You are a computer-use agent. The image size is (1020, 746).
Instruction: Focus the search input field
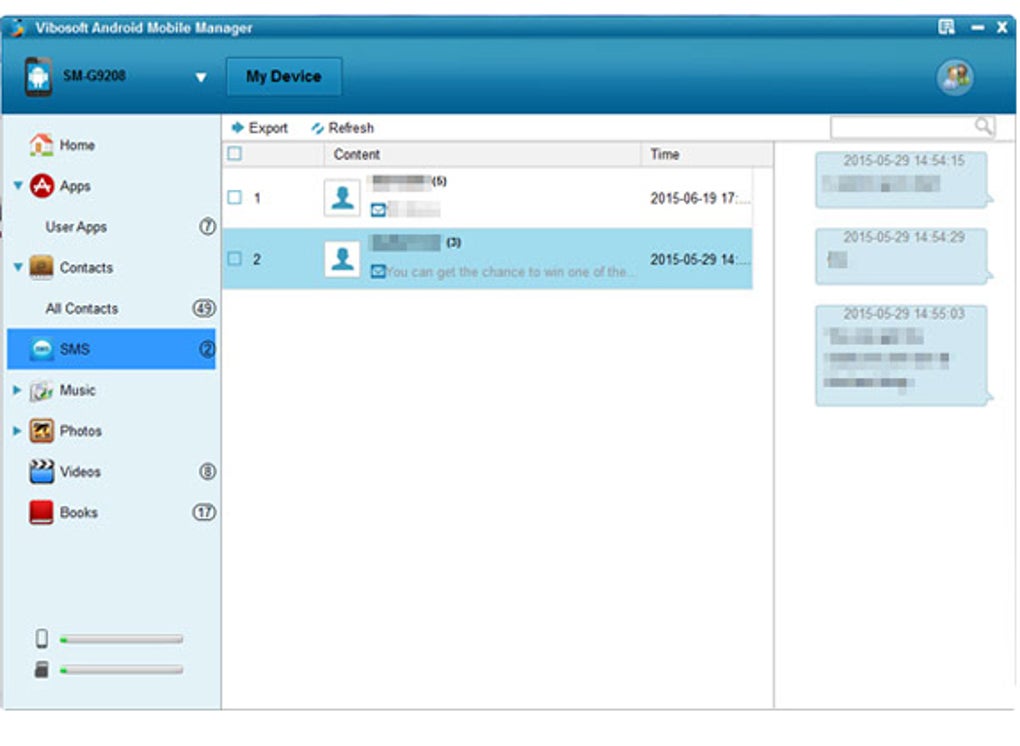pos(904,127)
